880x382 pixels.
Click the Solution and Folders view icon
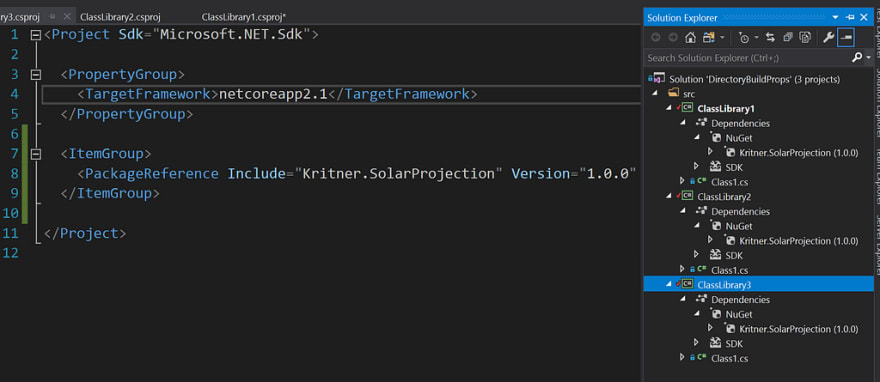[709, 38]
